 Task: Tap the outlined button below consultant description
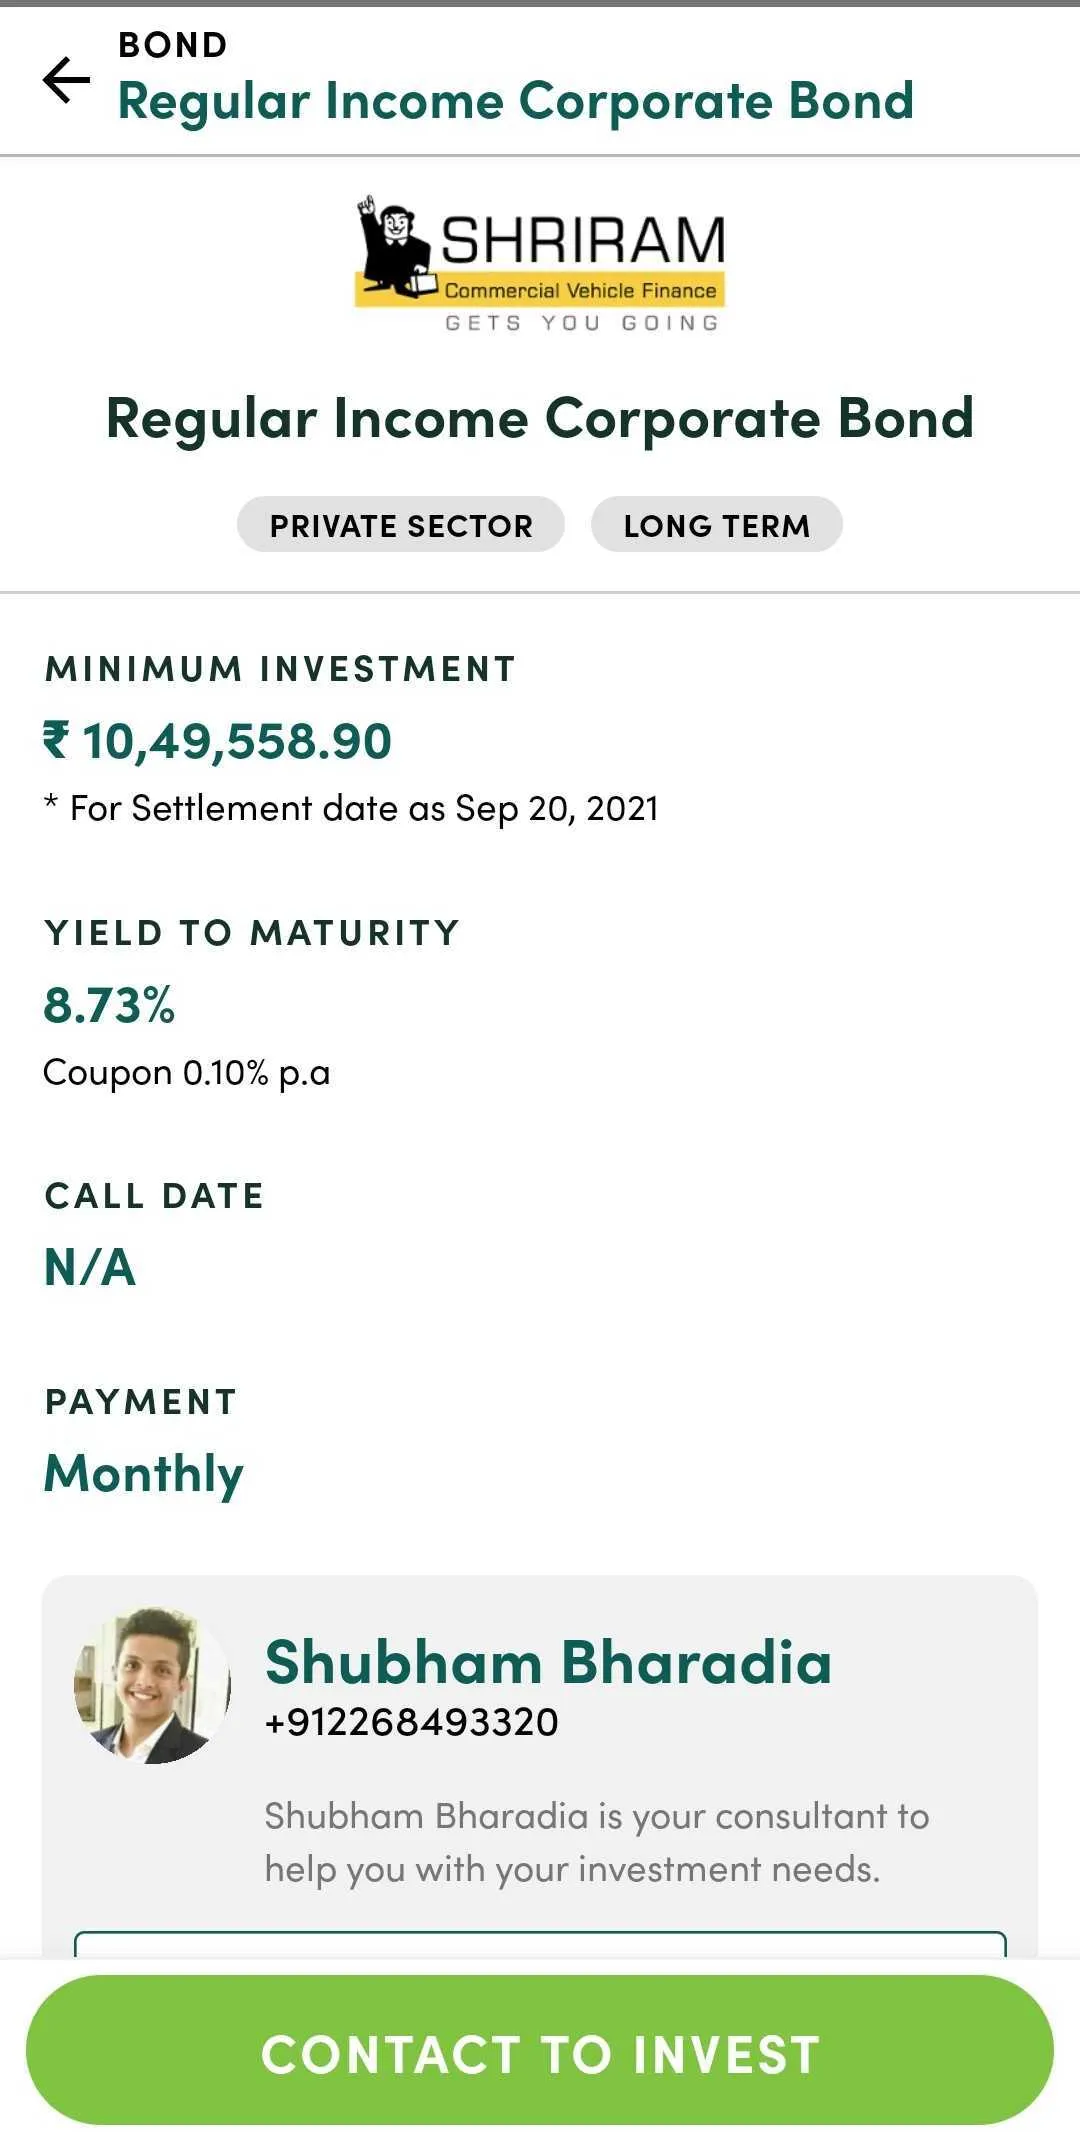540,1944
